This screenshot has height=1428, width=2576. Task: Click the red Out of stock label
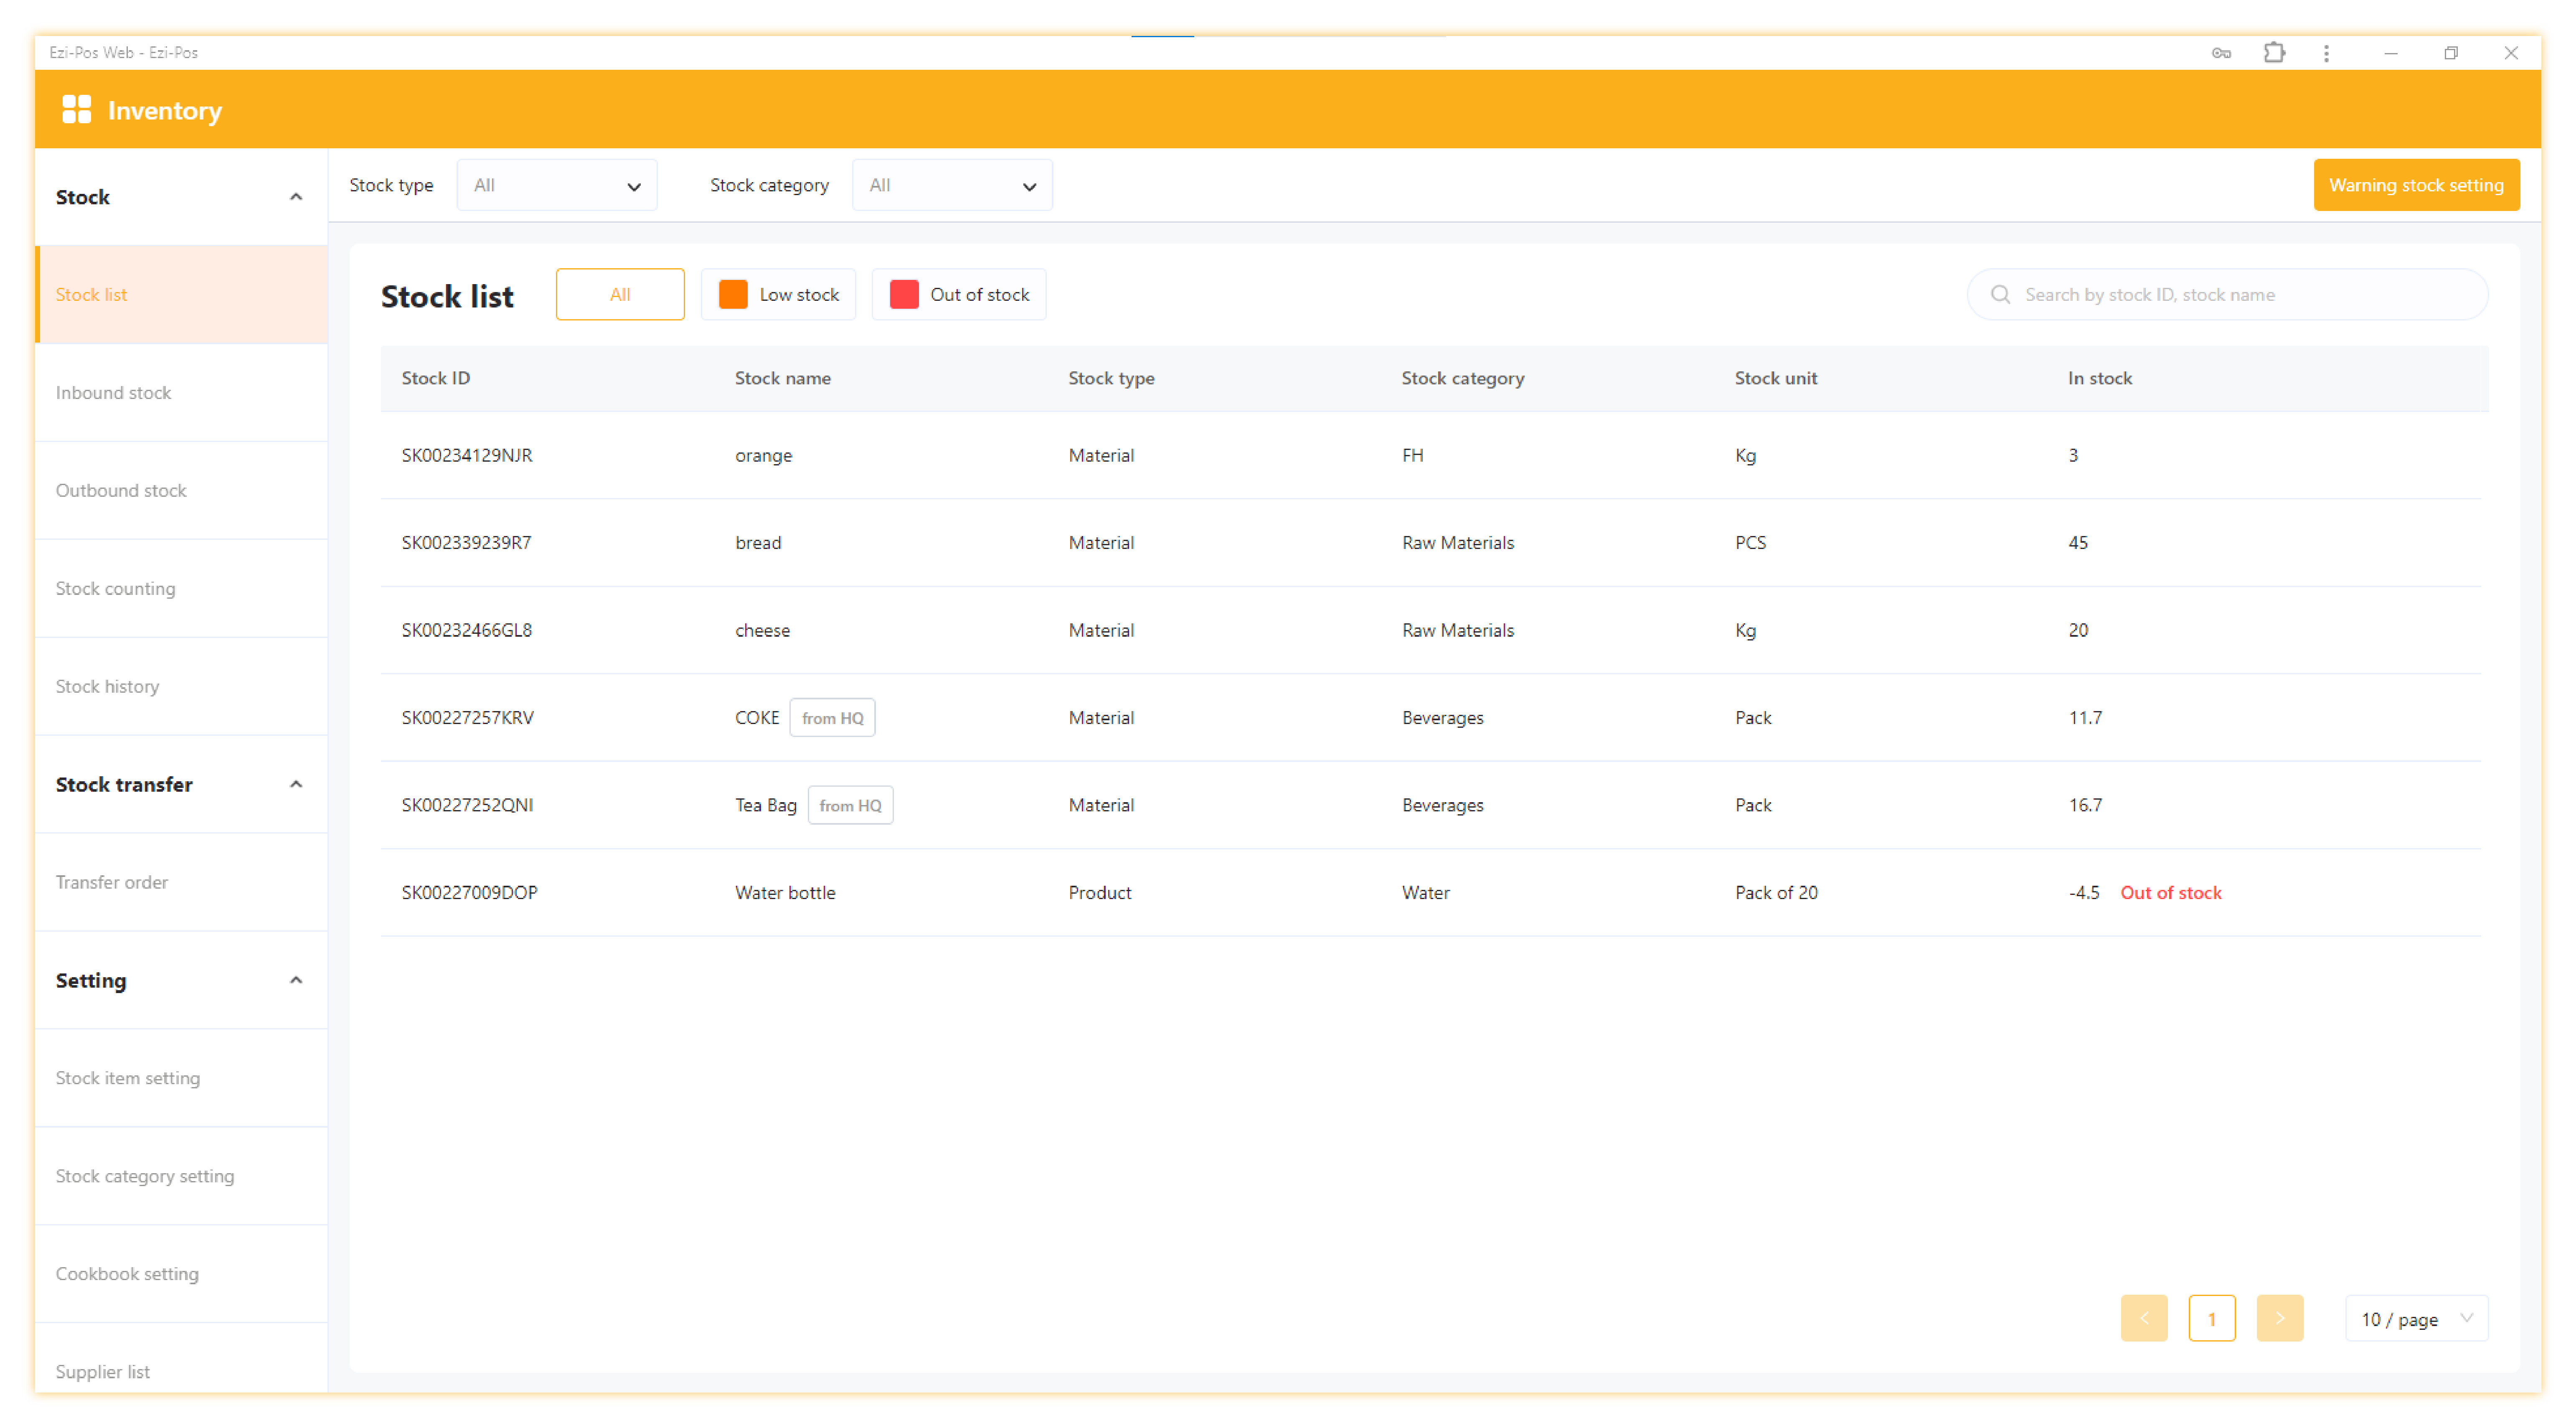tap(2170, 893)
